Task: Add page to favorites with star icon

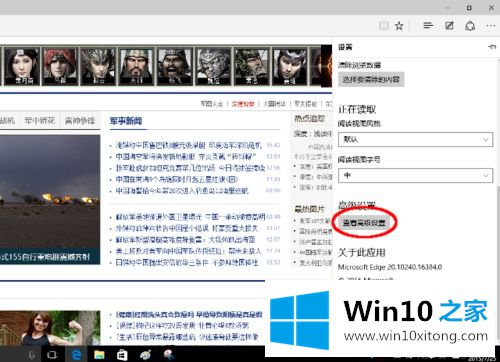Action: click(399, 26)
